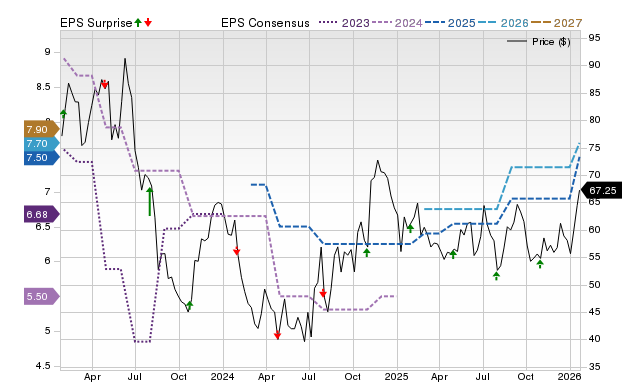Click the 55 value on the price axis
Screen dimensions: 640x382
coord(595,257)
